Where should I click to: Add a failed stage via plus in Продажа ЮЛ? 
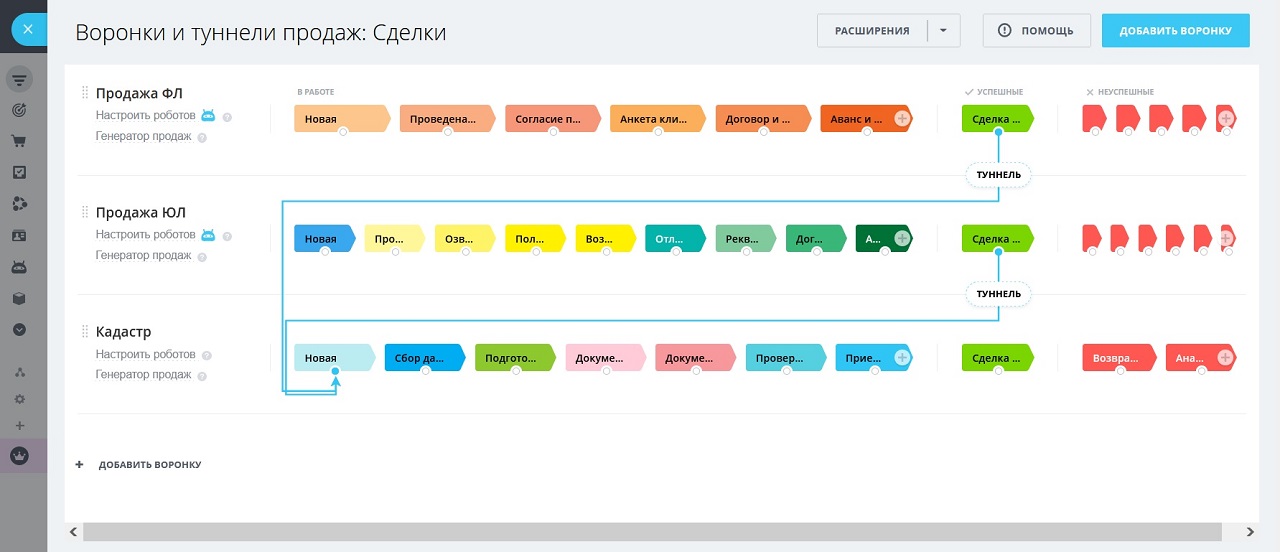click(x=1226, y=238)
